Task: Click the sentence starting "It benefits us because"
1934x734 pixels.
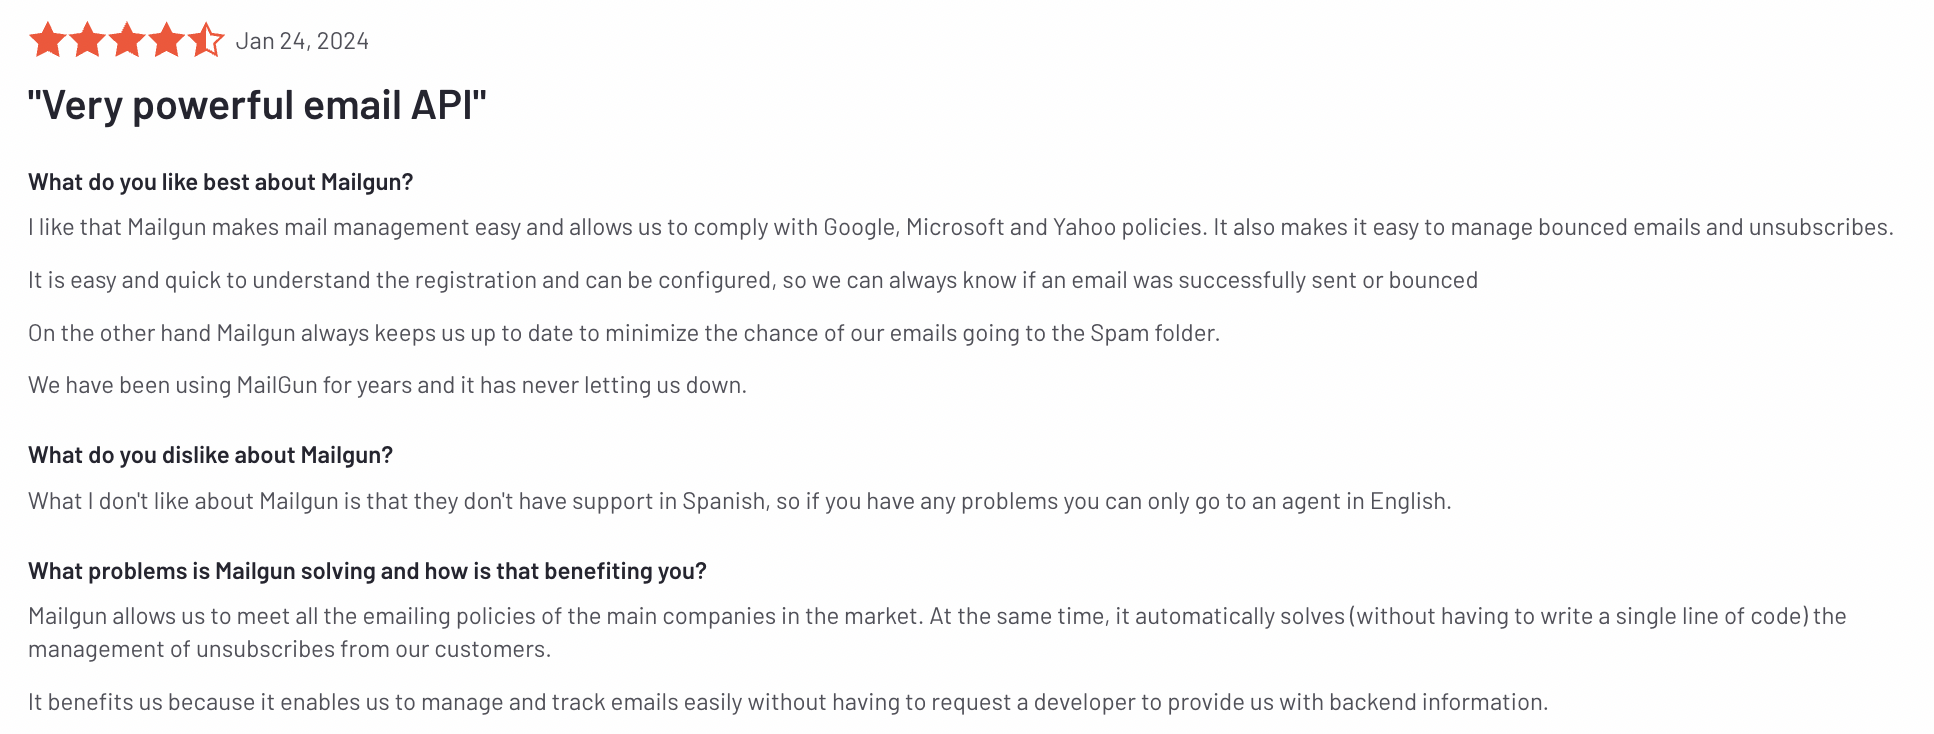Action: (787, 703)
